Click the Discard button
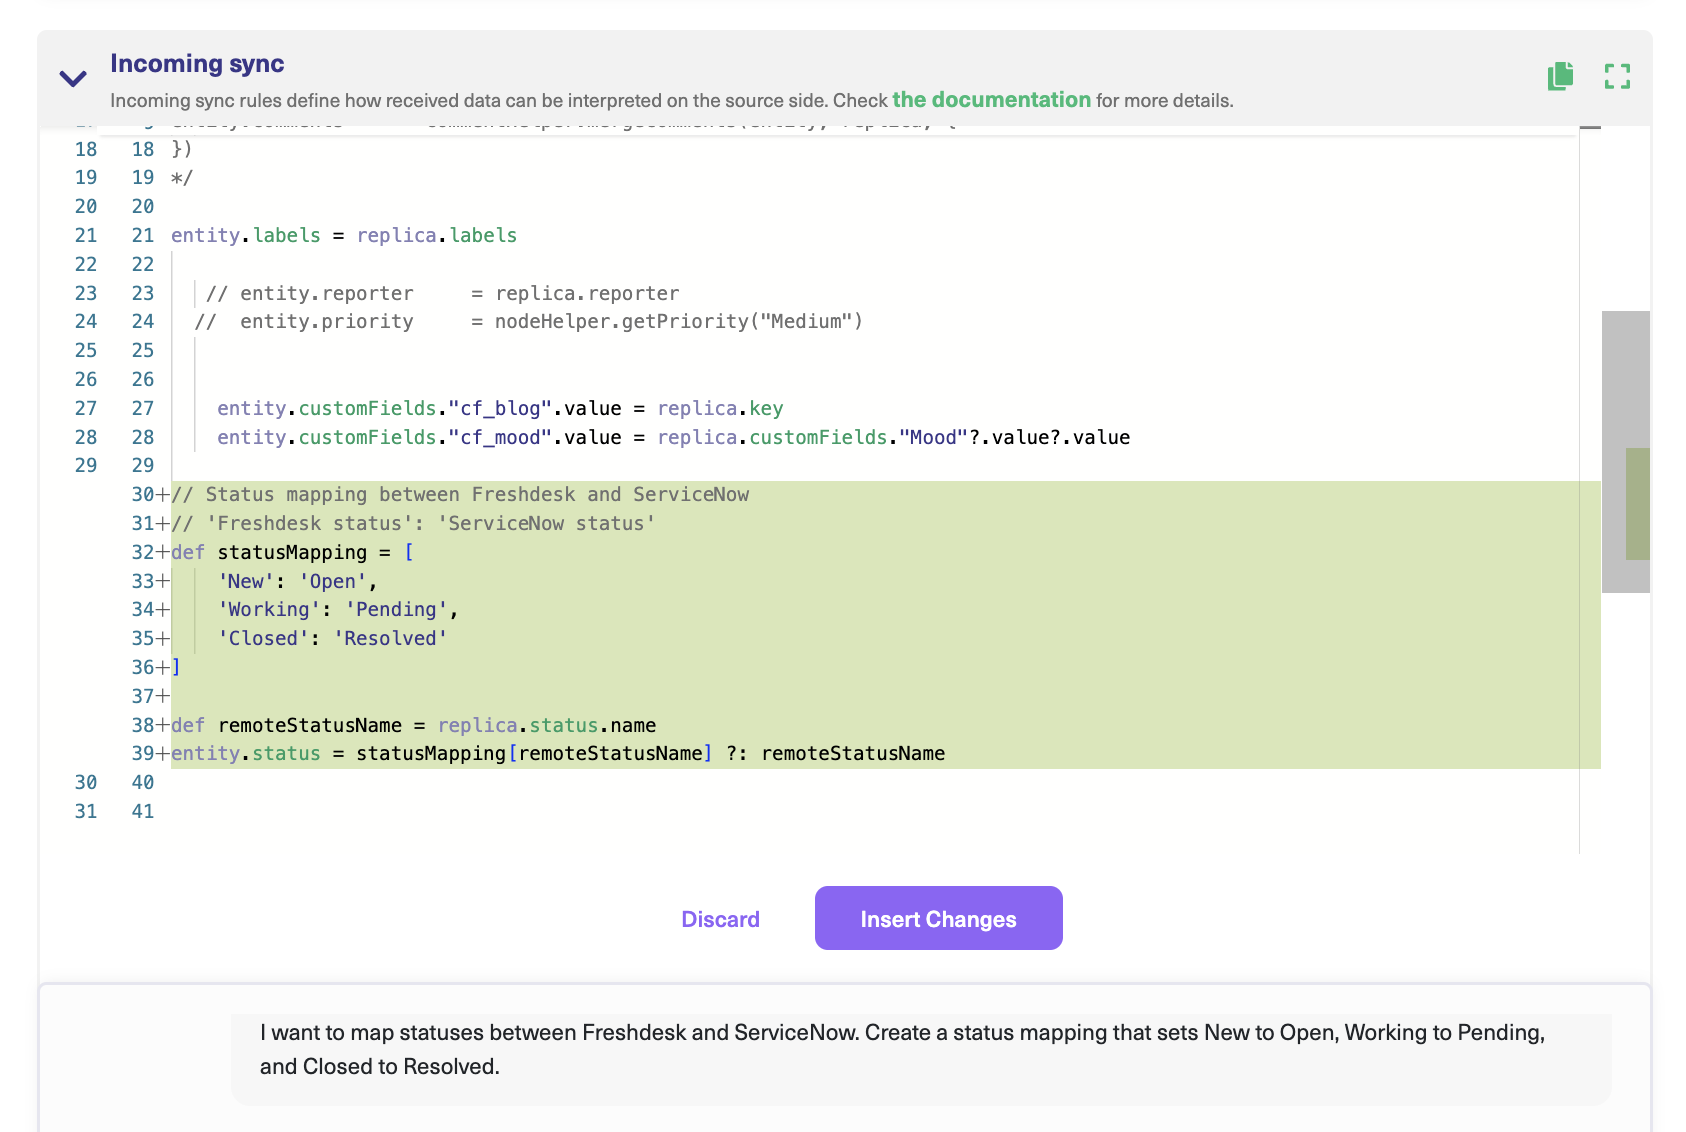This screenshot has height=1132, width=1686. coord(720,919)
